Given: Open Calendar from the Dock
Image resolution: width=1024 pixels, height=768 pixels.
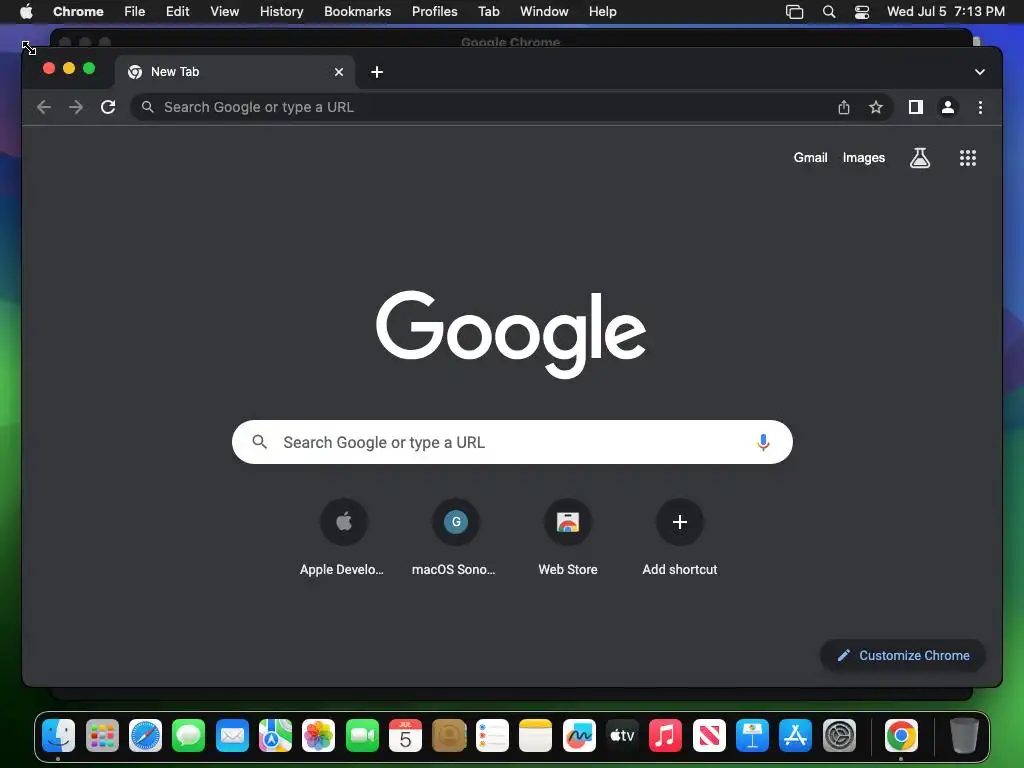Looking at the screenshot, I should (x=405, y=736).
